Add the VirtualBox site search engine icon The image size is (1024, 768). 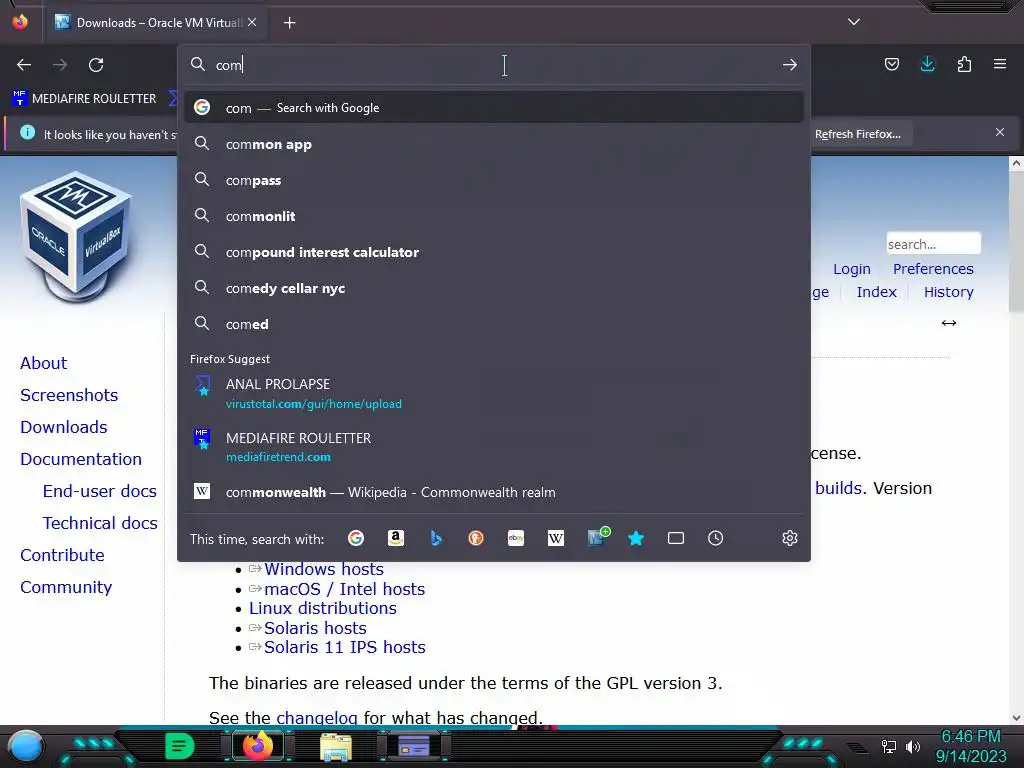pyautogui.click(x=597, y=537)
